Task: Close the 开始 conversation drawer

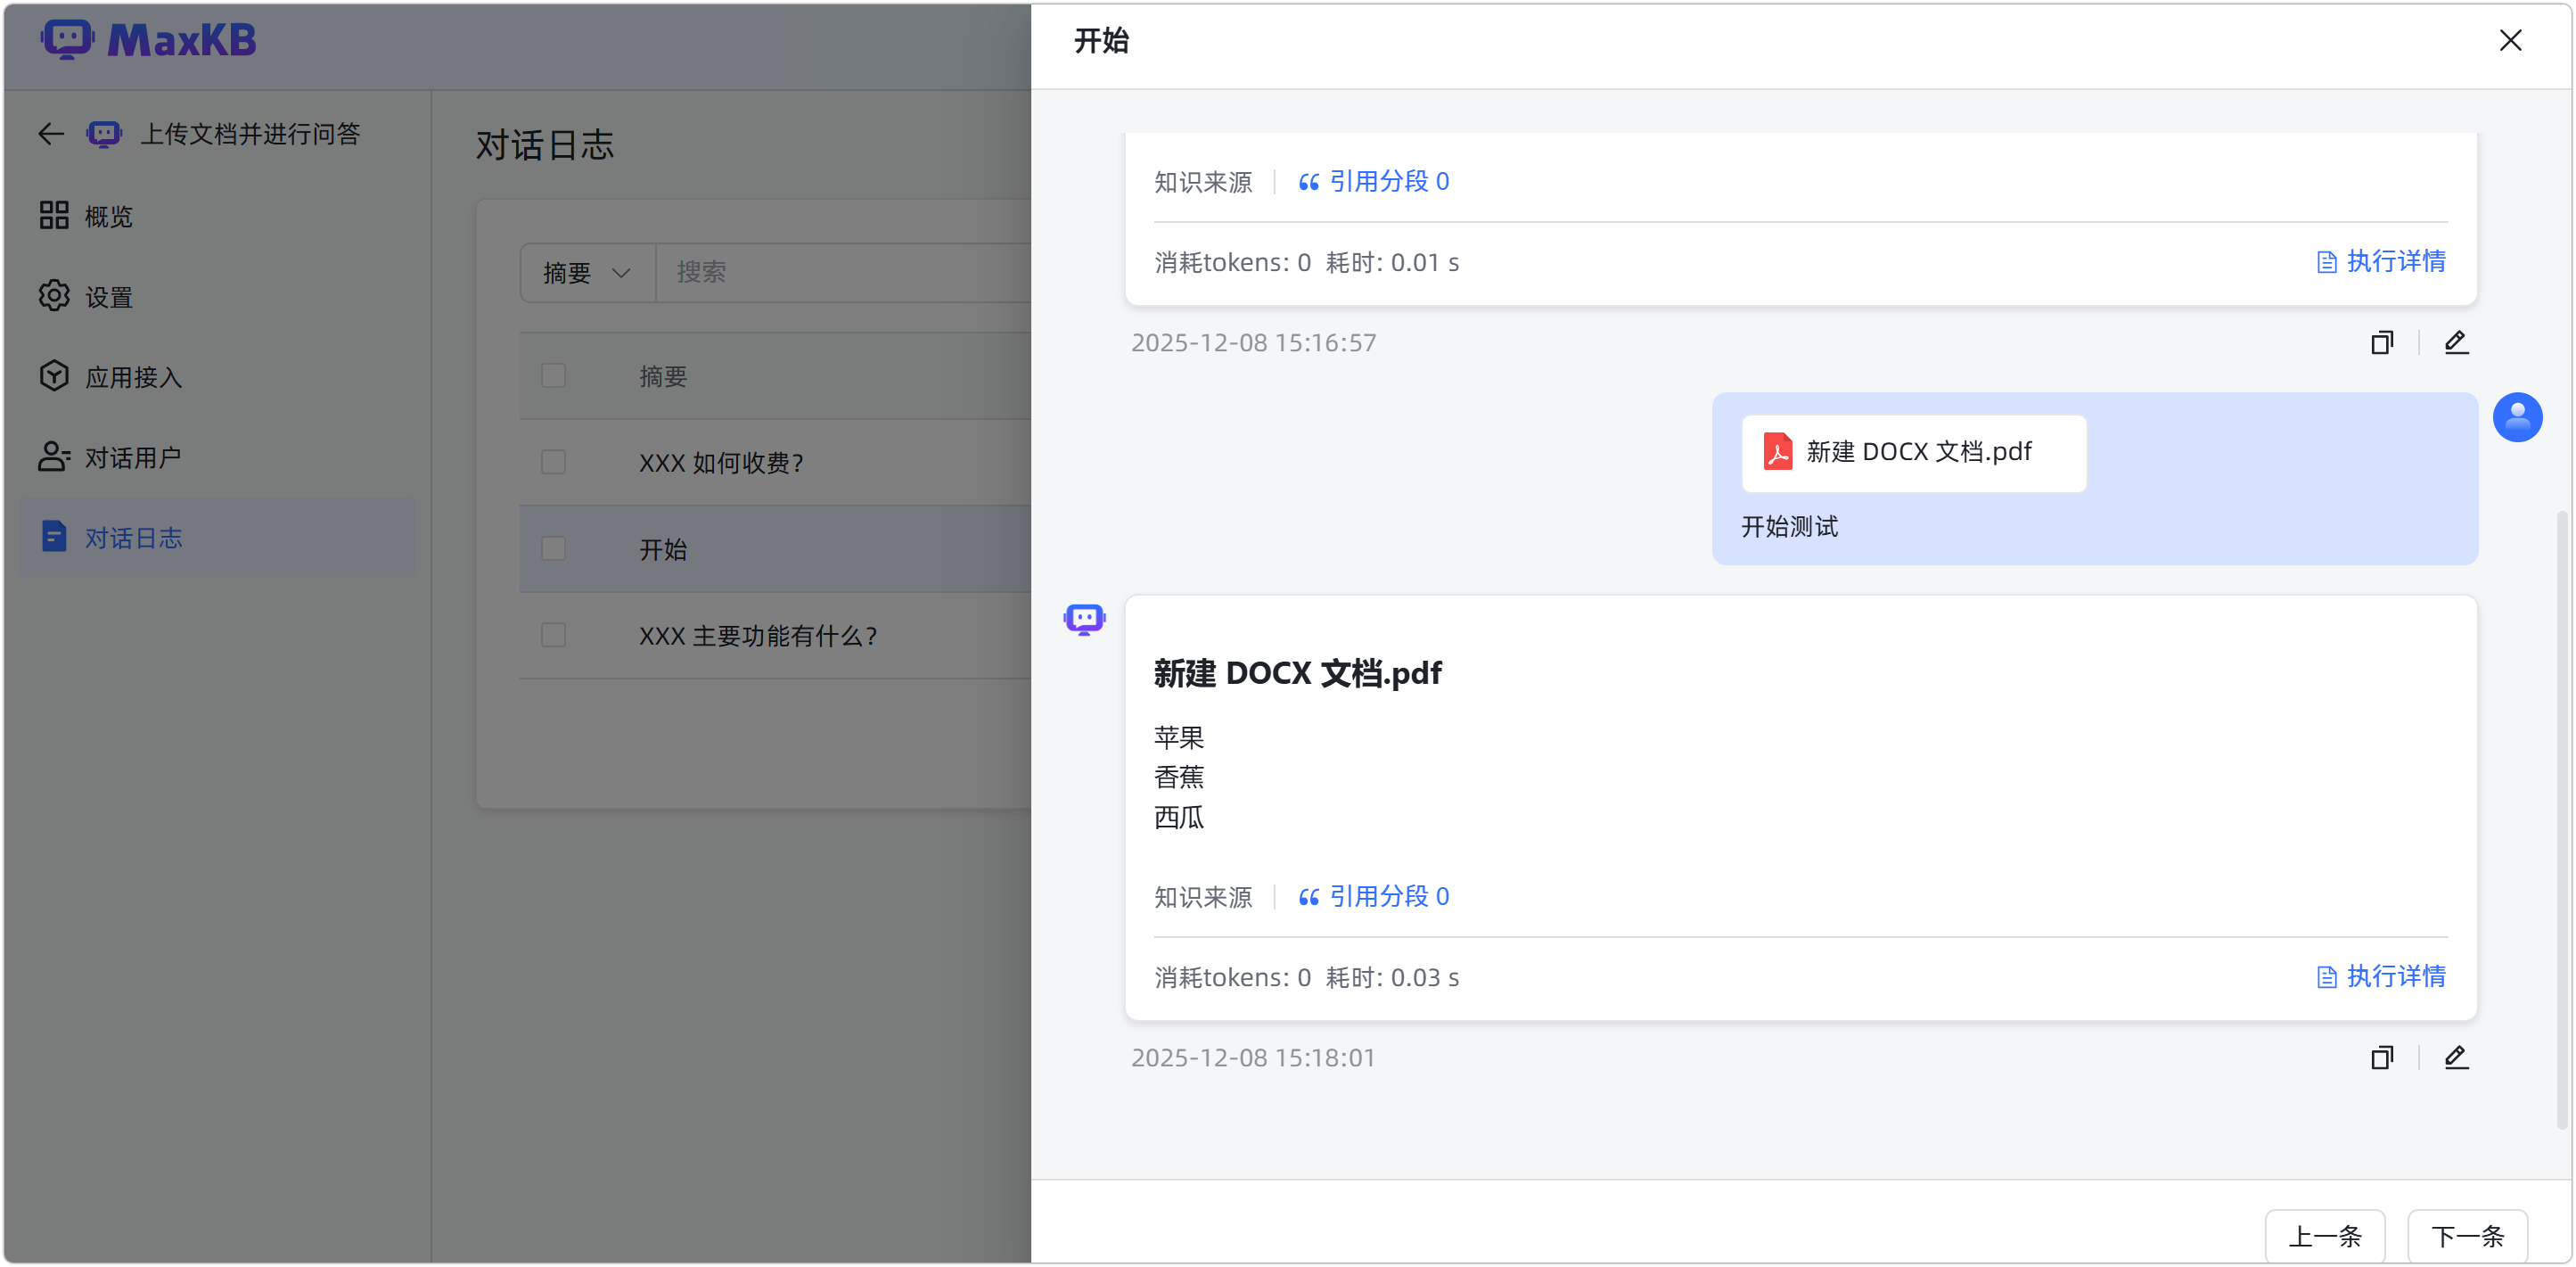Action: 2510,41
